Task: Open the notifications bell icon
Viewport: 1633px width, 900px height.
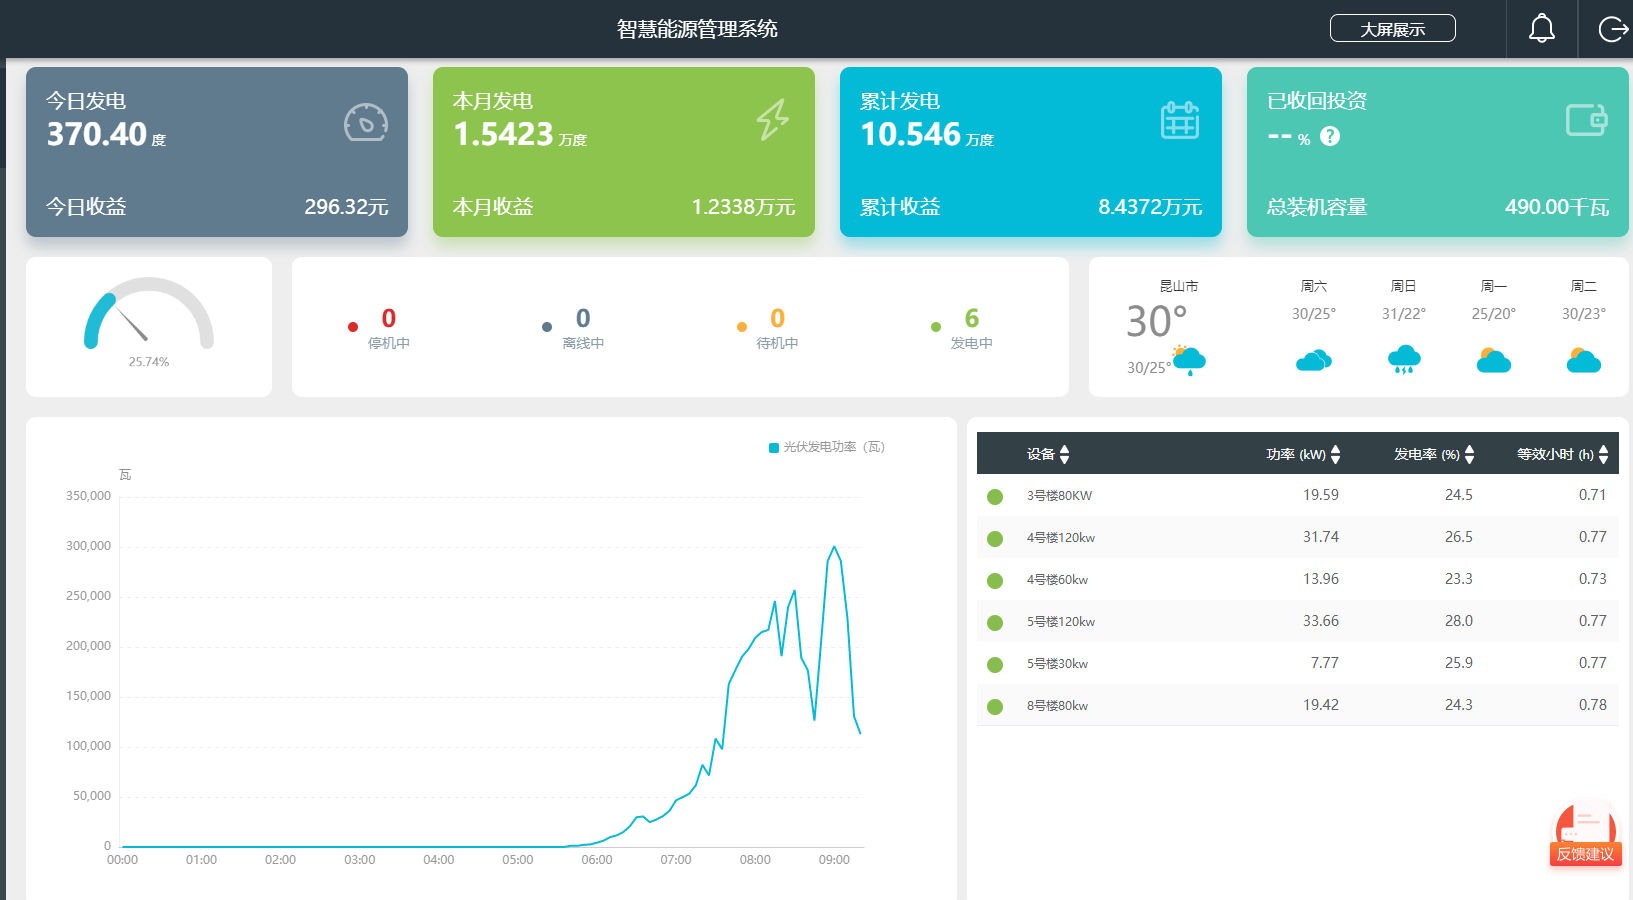Action: click(x=1541, y=29)
